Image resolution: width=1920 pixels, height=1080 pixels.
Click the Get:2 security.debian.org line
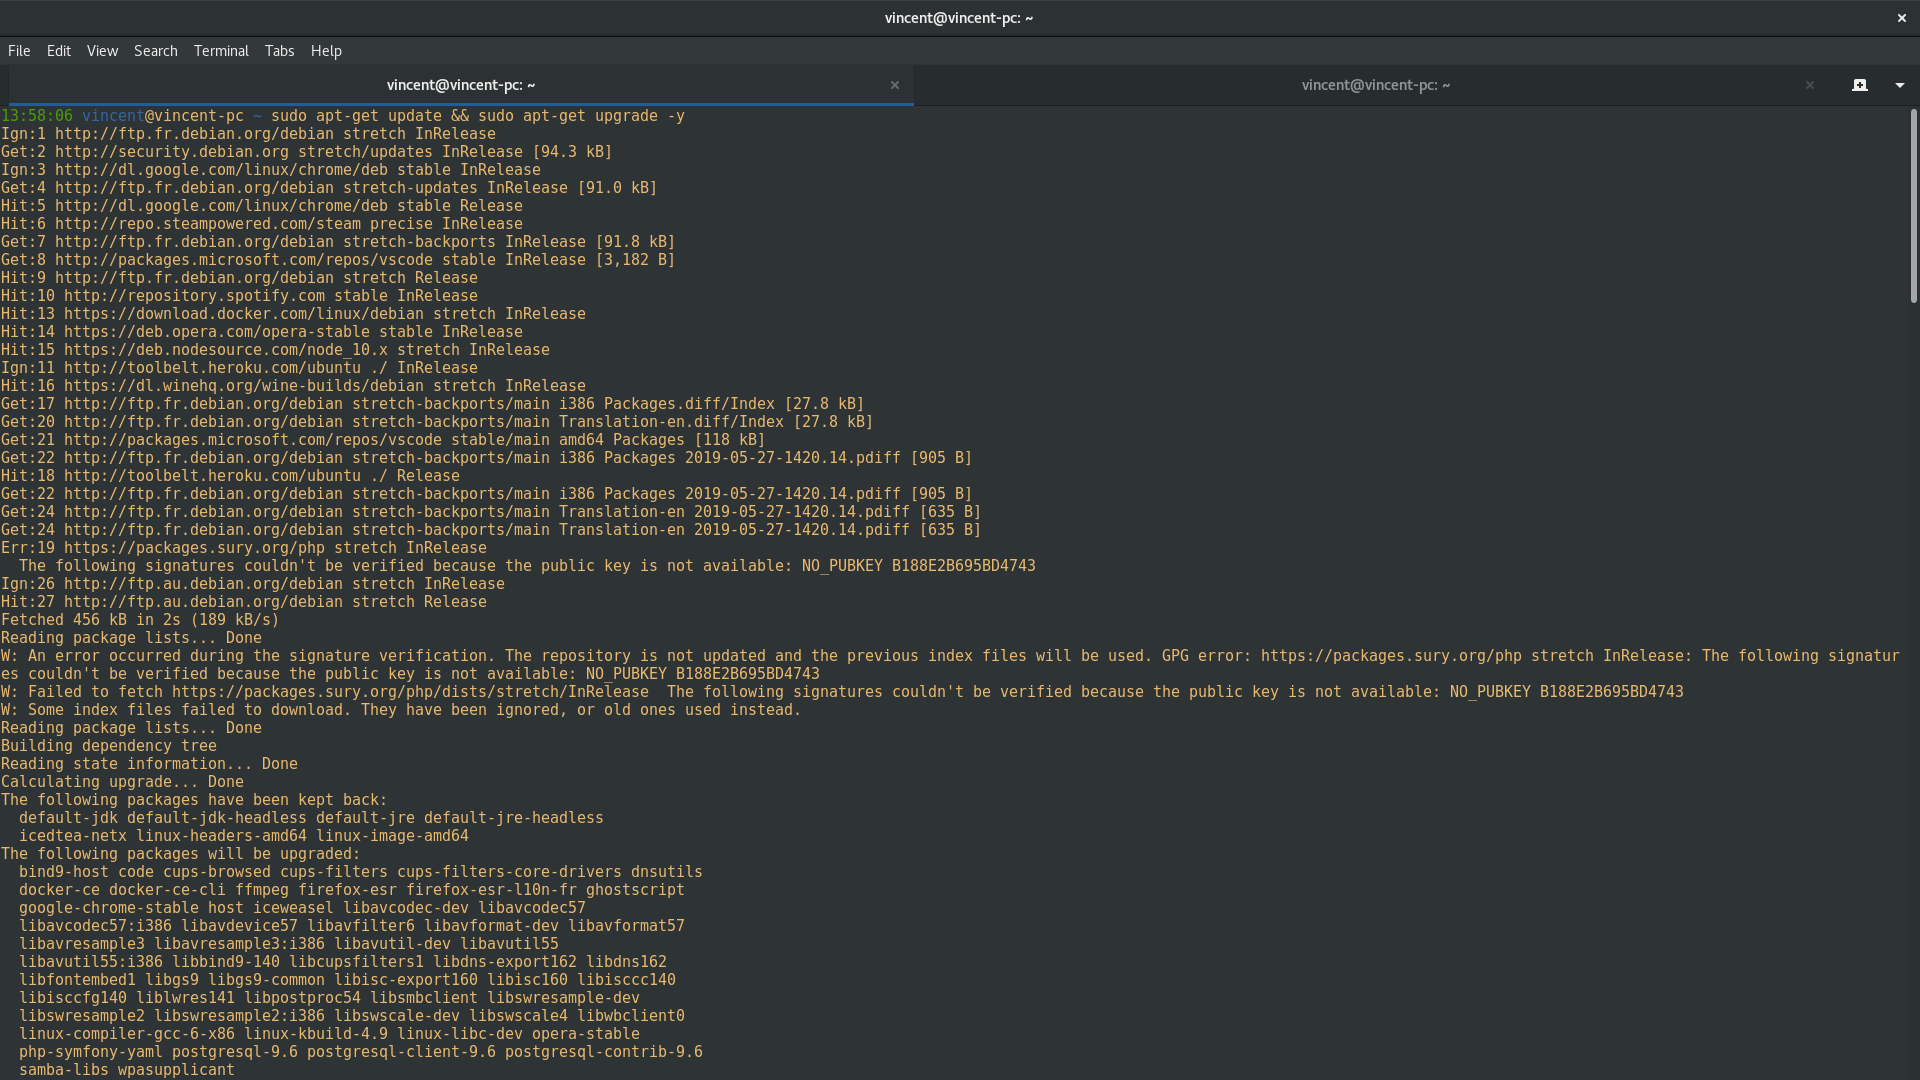(x=307, y=152)
